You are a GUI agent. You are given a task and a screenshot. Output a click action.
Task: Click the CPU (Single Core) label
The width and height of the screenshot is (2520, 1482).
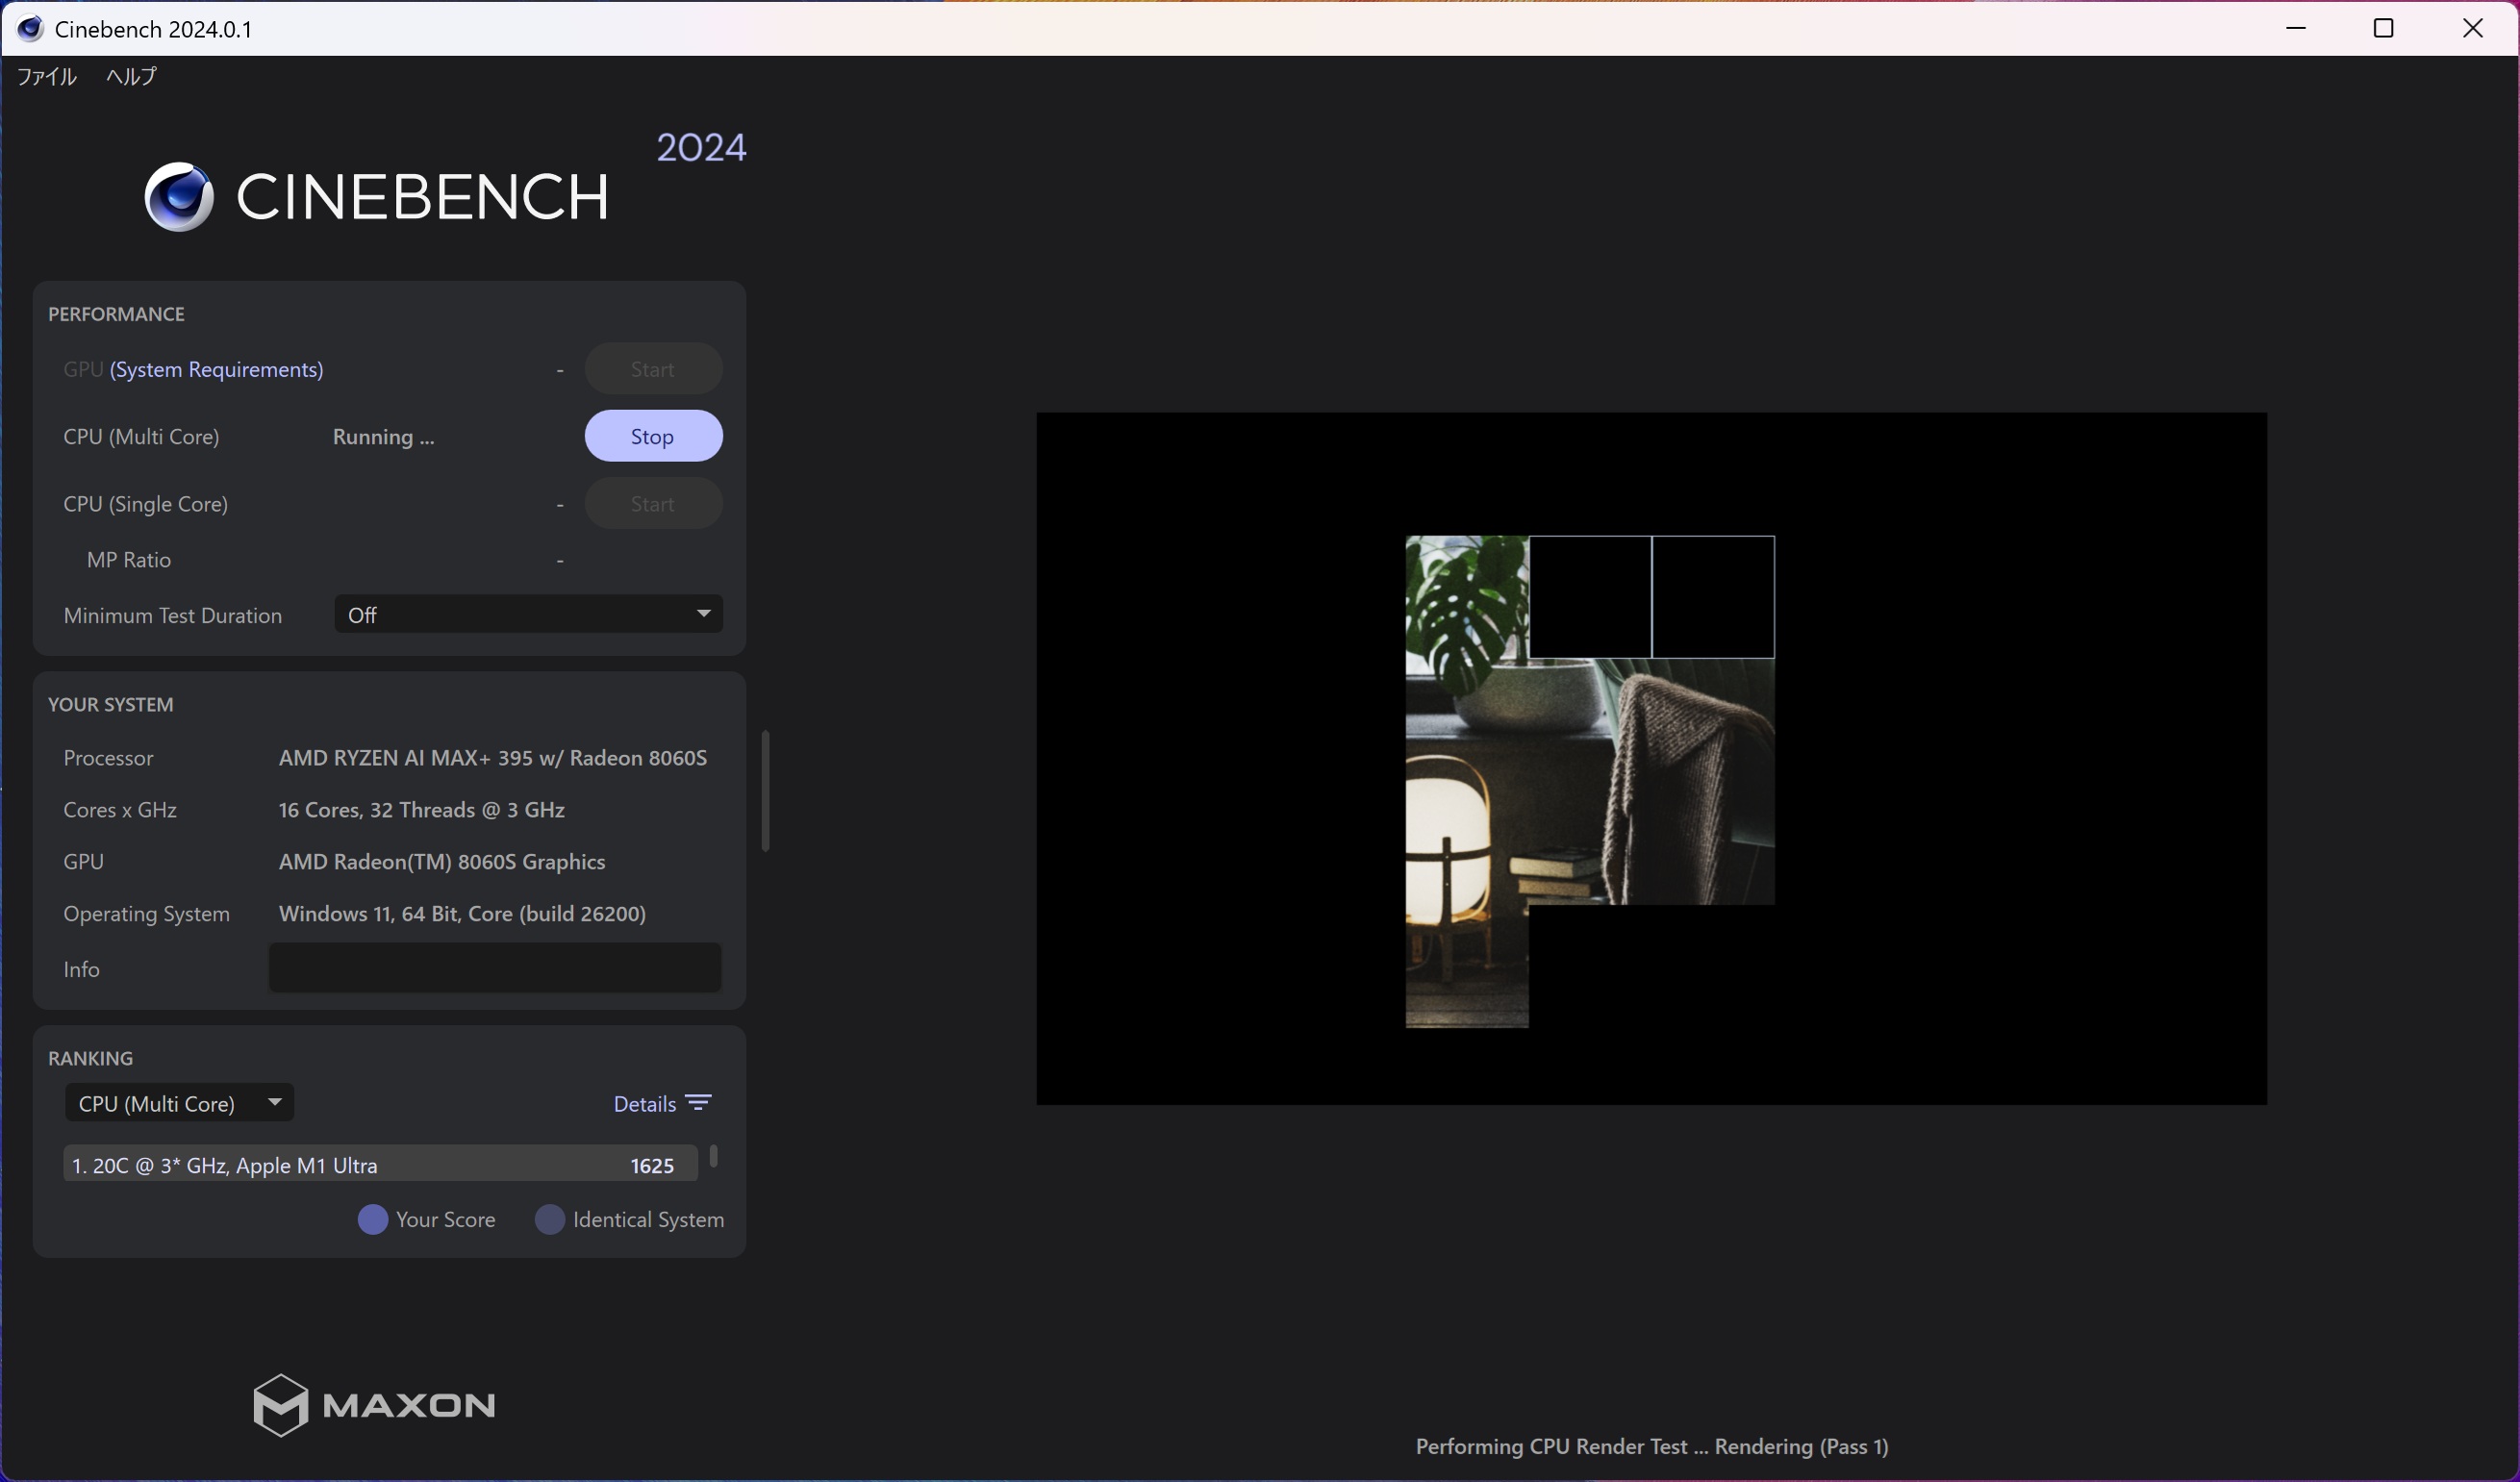pyautogui.click(x=146, y=503)
